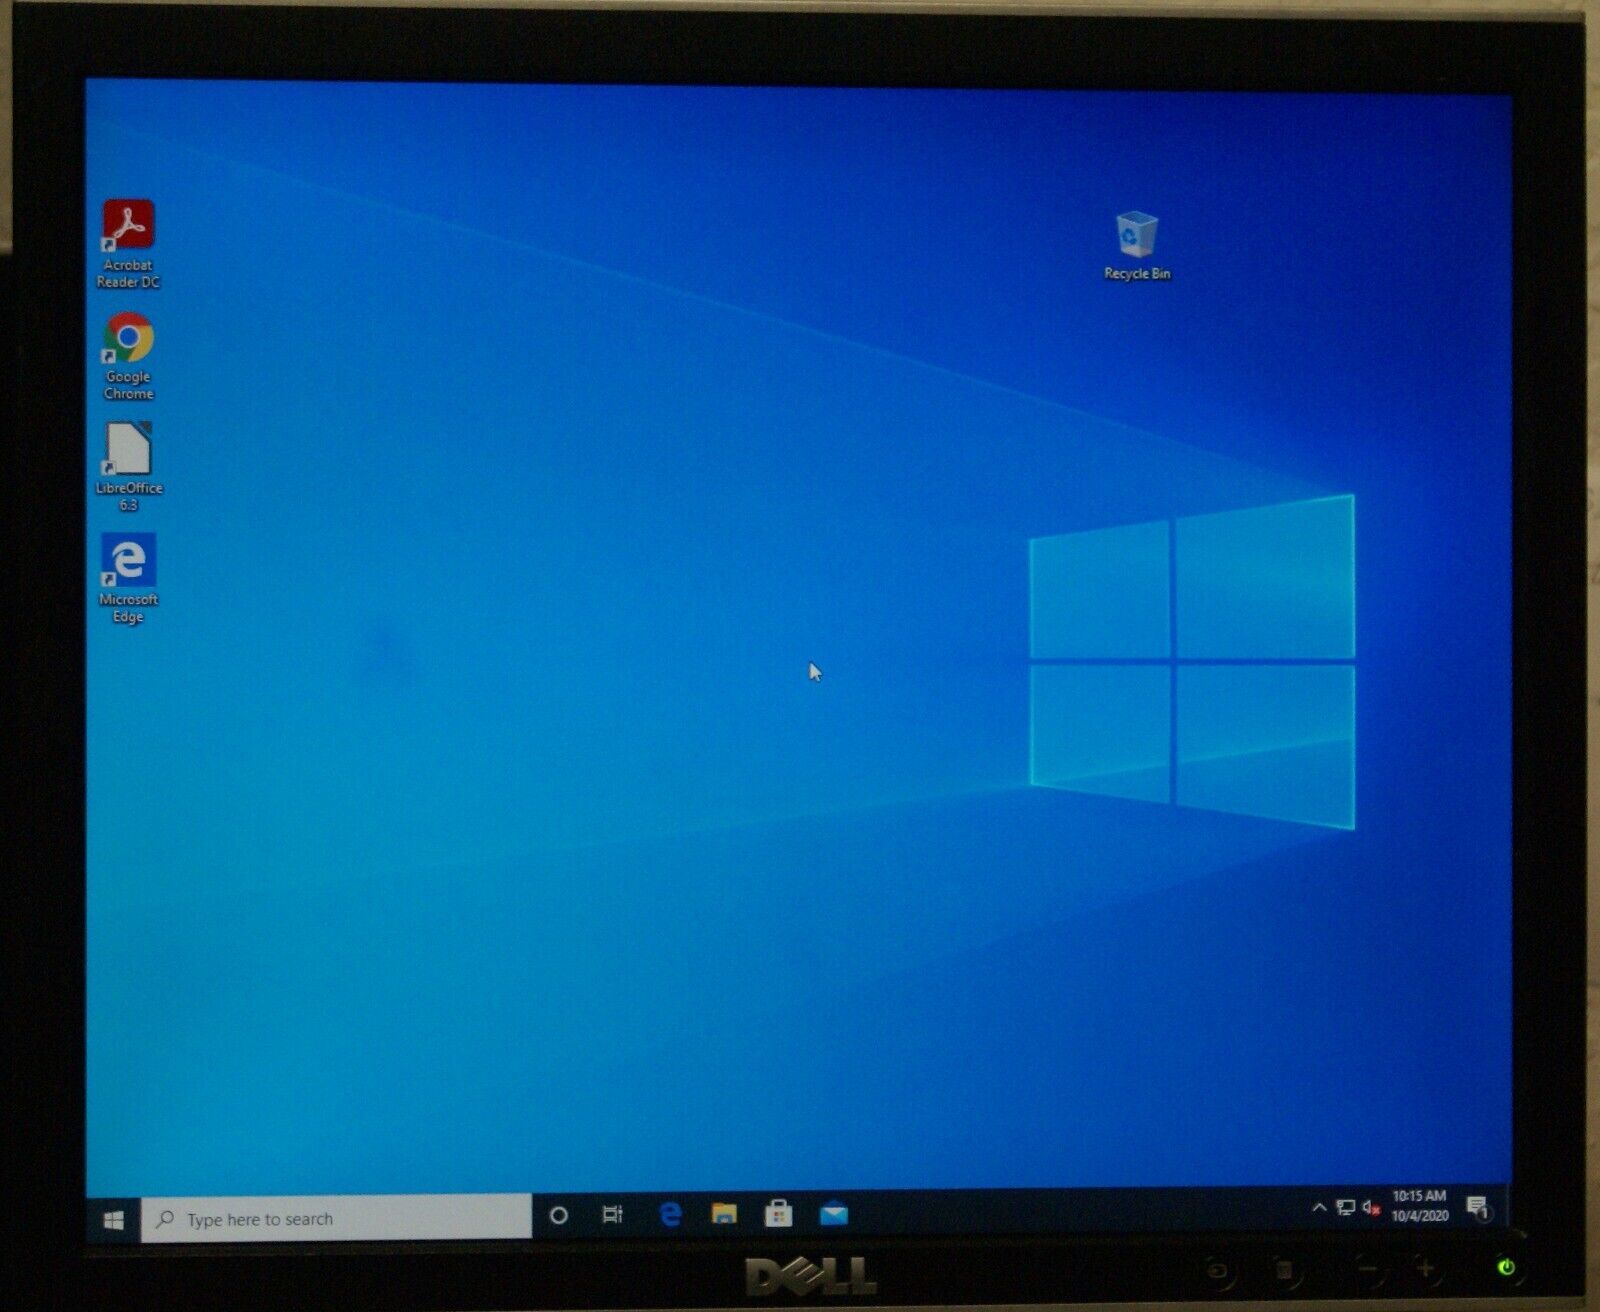Open Microsoft Store from the taskbar

[x=779, y=1214]
